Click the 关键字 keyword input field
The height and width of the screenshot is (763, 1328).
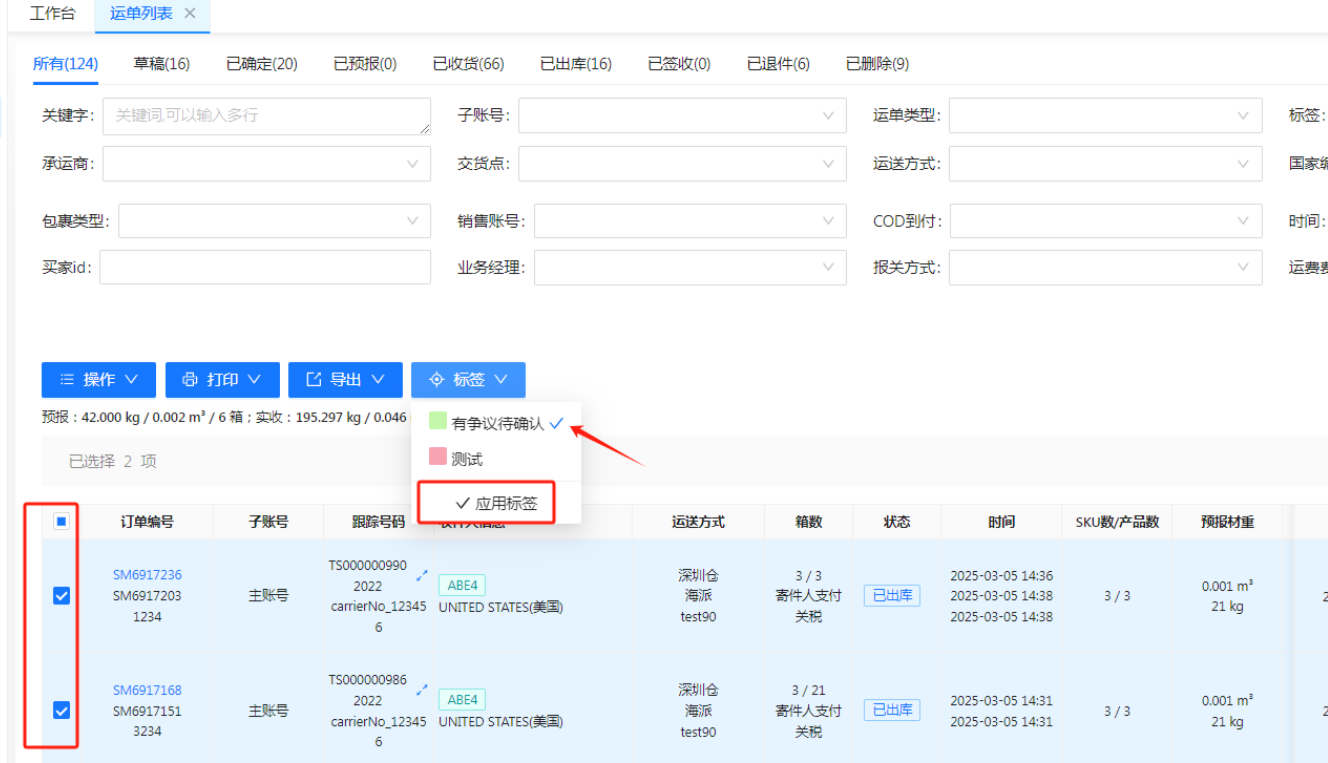266,116
